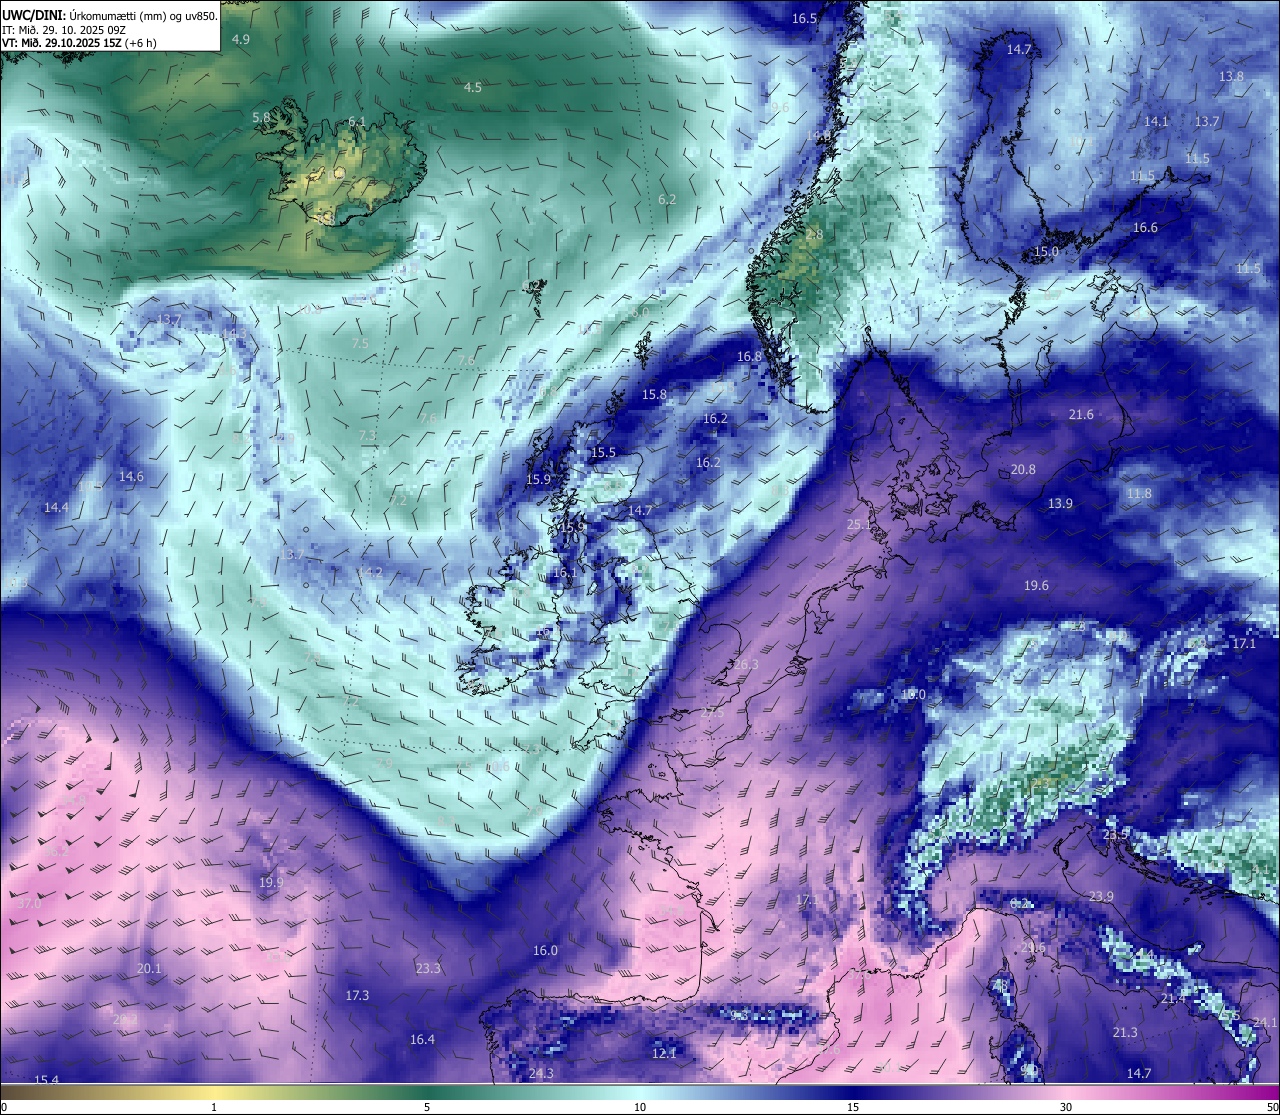1280x1115 pixels.
Task: Click the 15.8 value on the map
Action: point(654,395)
